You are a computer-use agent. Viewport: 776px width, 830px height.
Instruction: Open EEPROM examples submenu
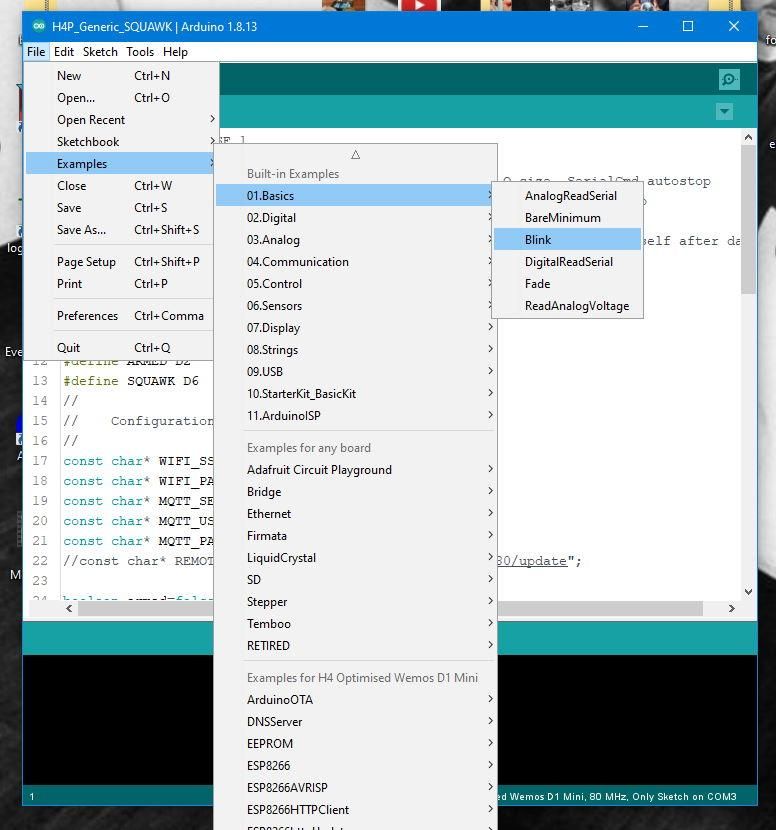355,744
